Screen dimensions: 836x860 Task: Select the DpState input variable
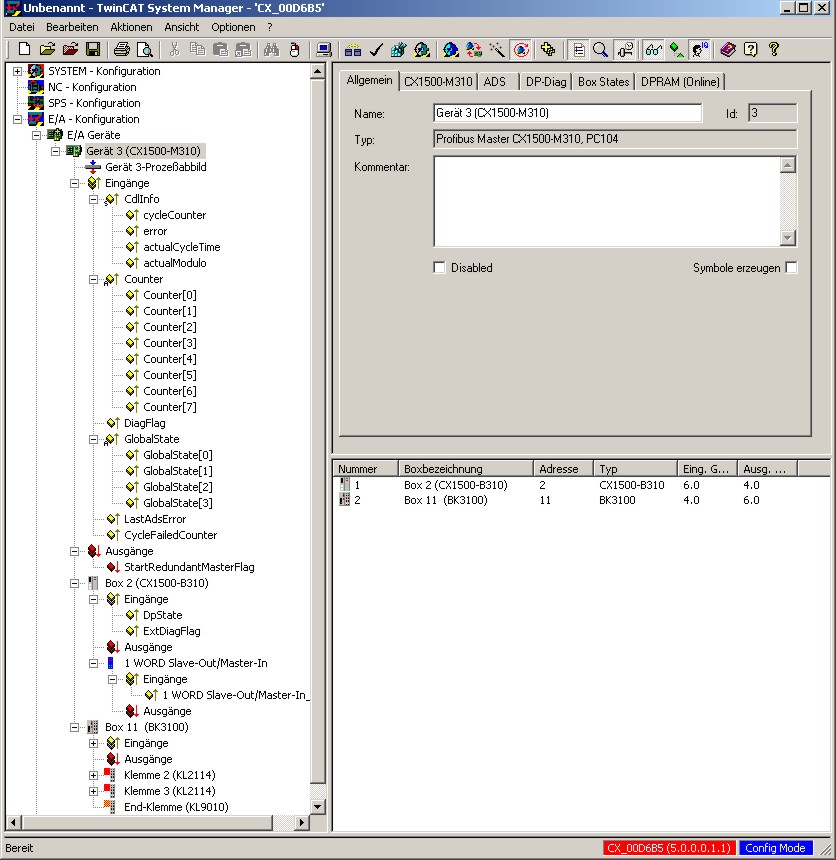click(162, 615)
